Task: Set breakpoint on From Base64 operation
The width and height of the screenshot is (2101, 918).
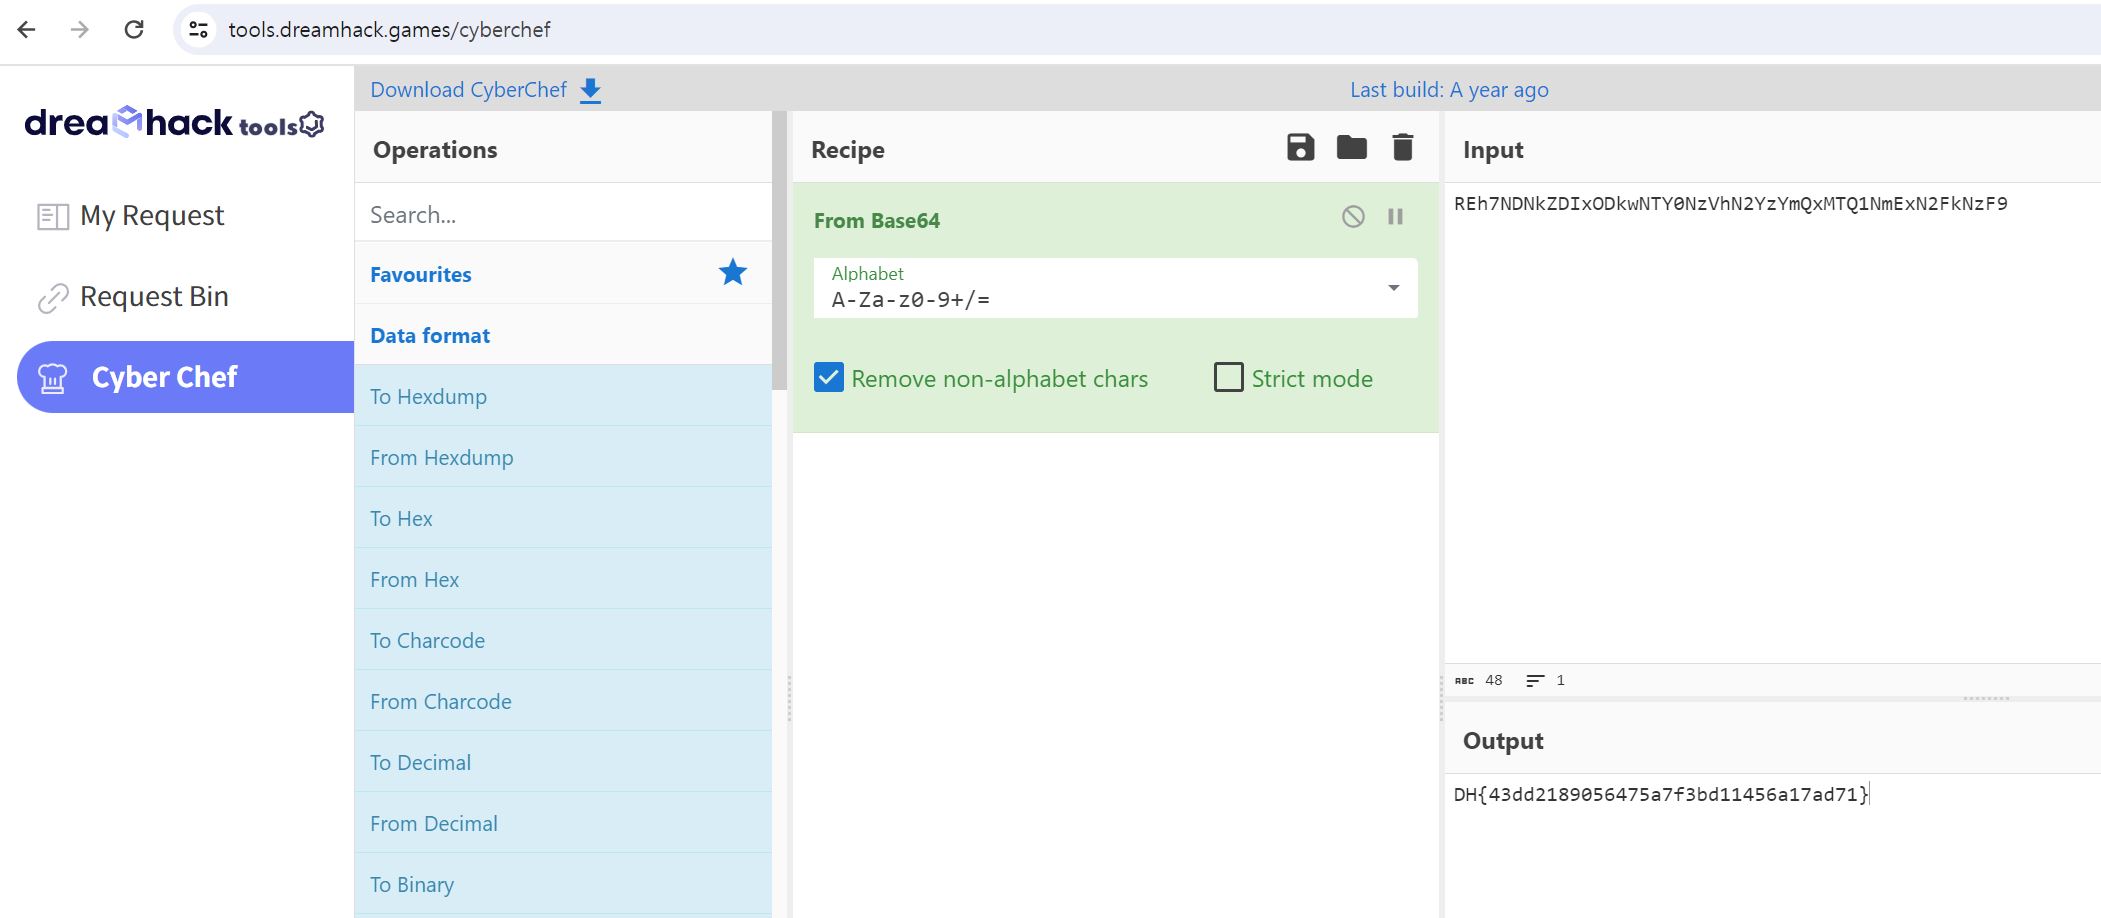Action: click(x=1395, y=216)
